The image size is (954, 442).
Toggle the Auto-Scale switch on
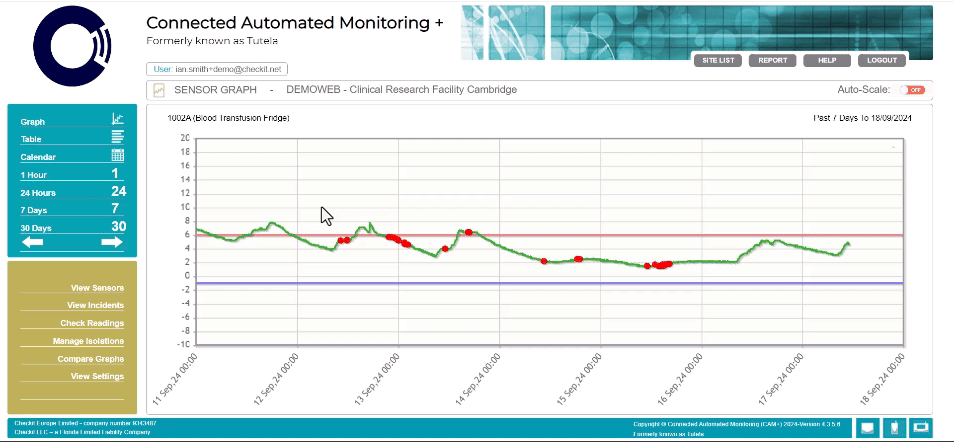[911, 90]
